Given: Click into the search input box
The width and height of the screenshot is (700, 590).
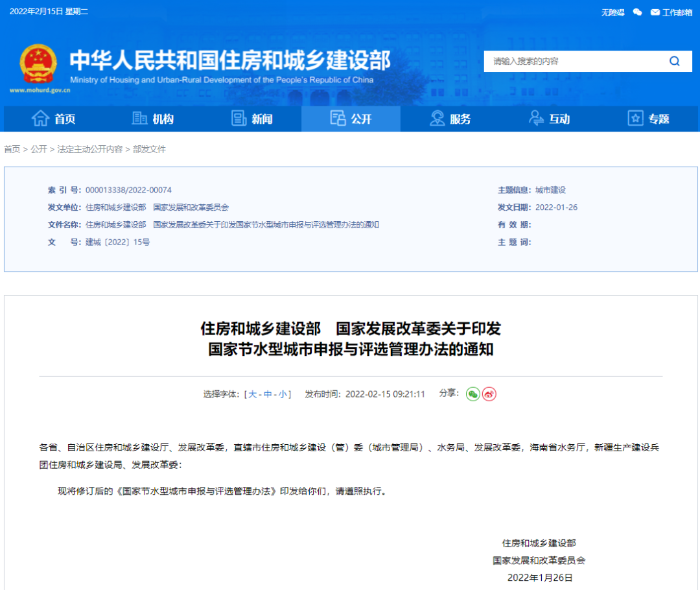Looking at the screenshot, I should click(x=570, y=62).
